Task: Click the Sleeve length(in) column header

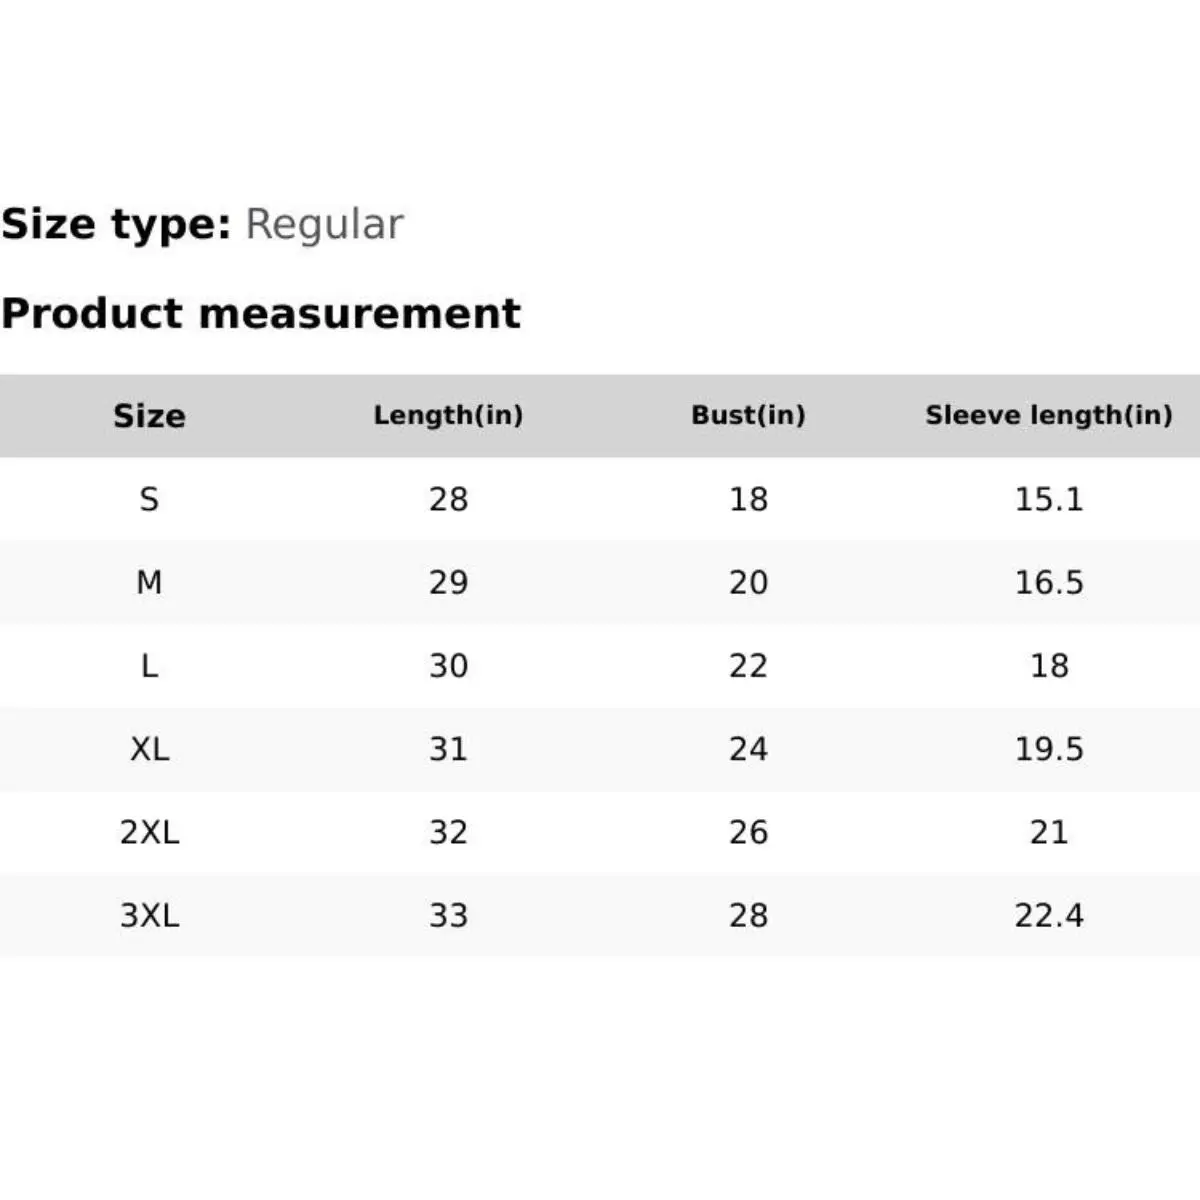Action: point(1048,416)
